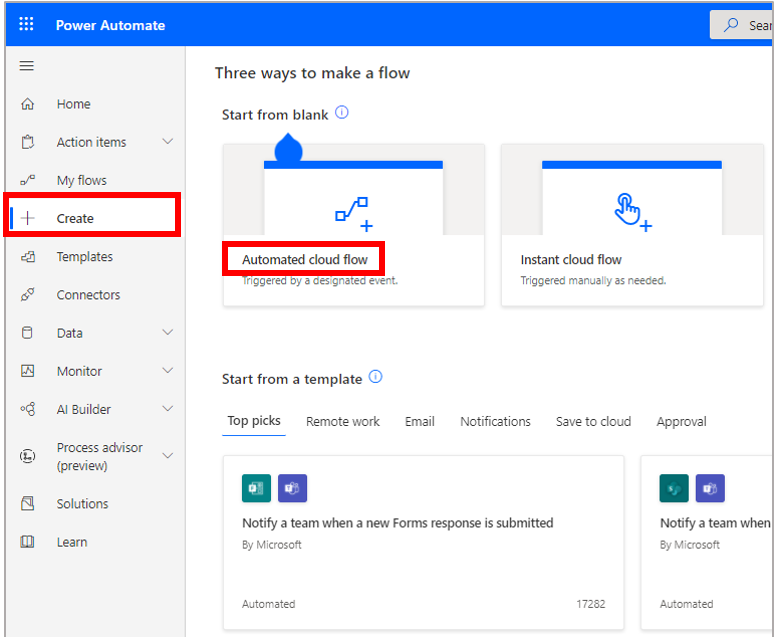This screenshot has height=637, width=777.
Task: Click the AI Builder icon
Action: click(x=28, y=409)
